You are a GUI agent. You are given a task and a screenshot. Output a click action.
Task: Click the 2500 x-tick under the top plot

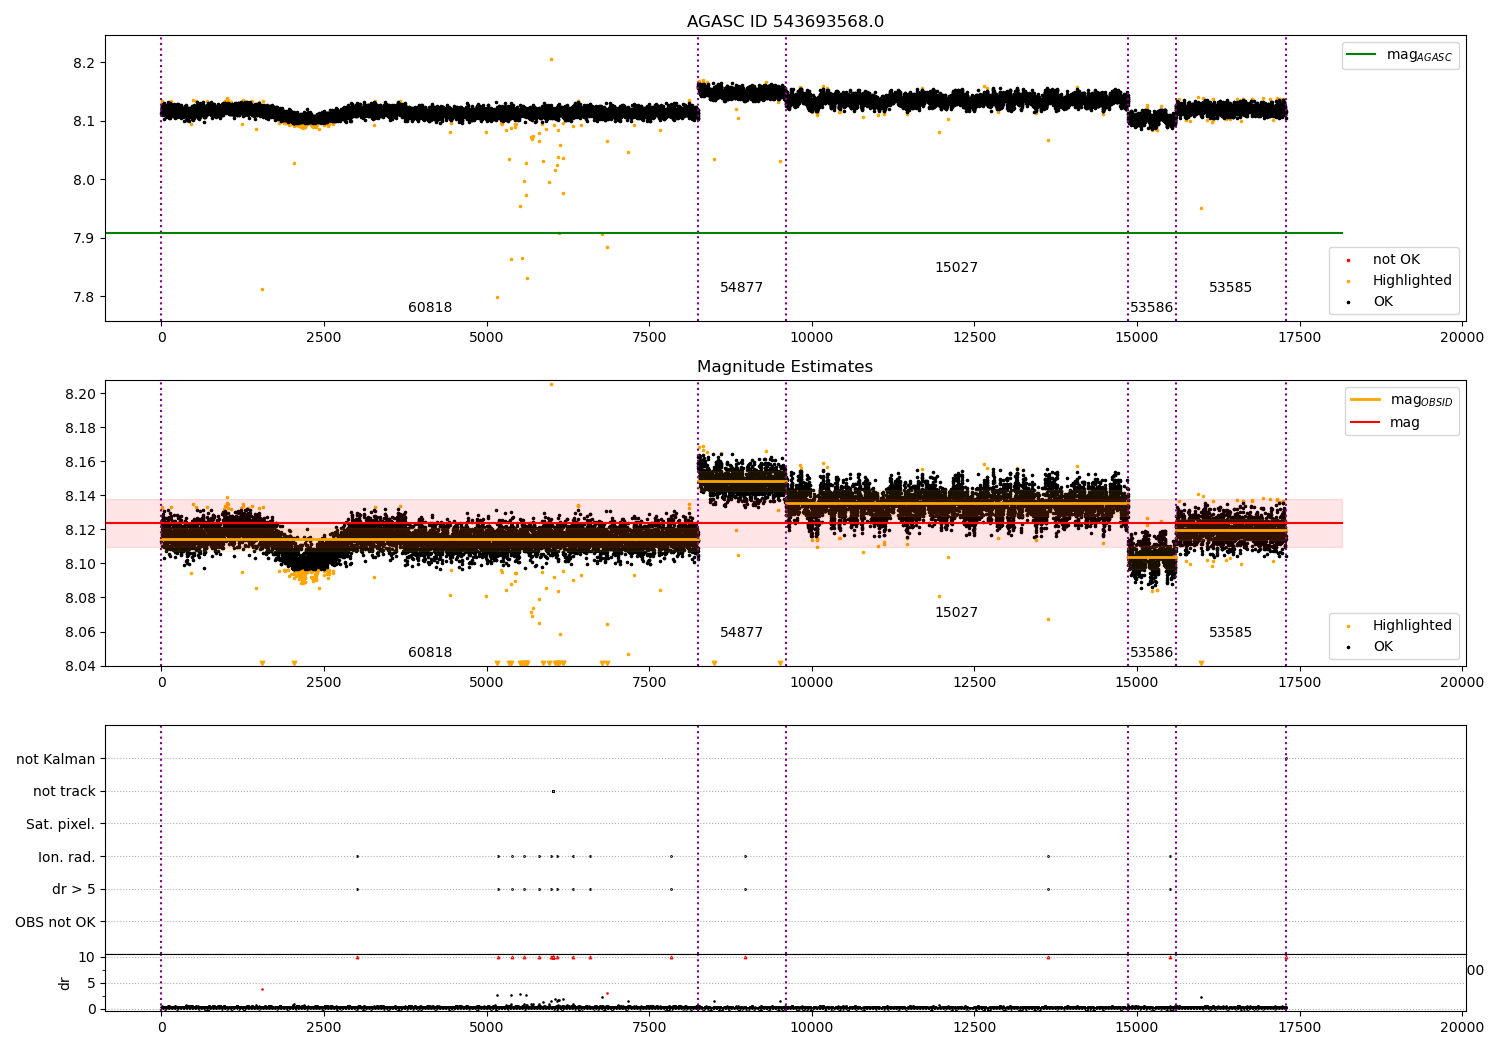coord(324,338)
